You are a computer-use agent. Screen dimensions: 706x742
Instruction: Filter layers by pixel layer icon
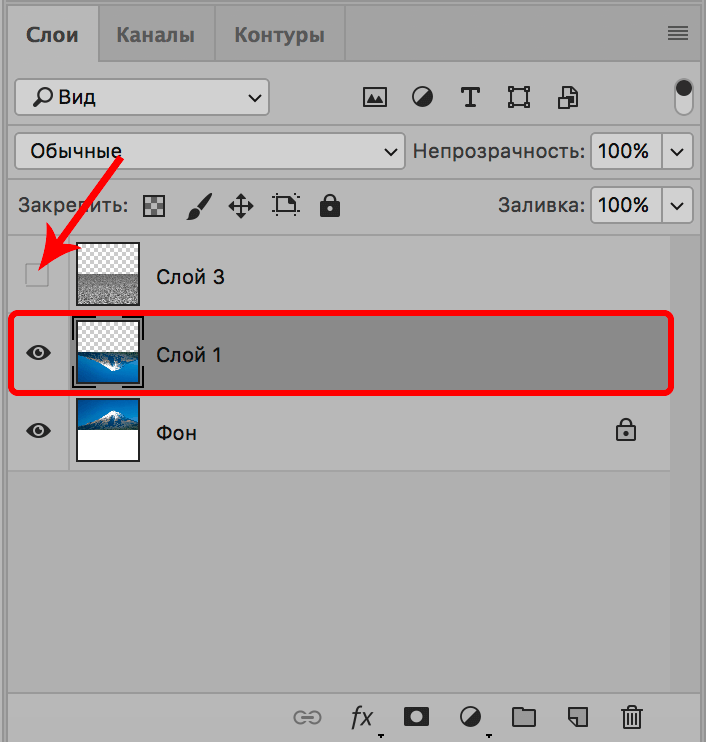click(375, 97)
